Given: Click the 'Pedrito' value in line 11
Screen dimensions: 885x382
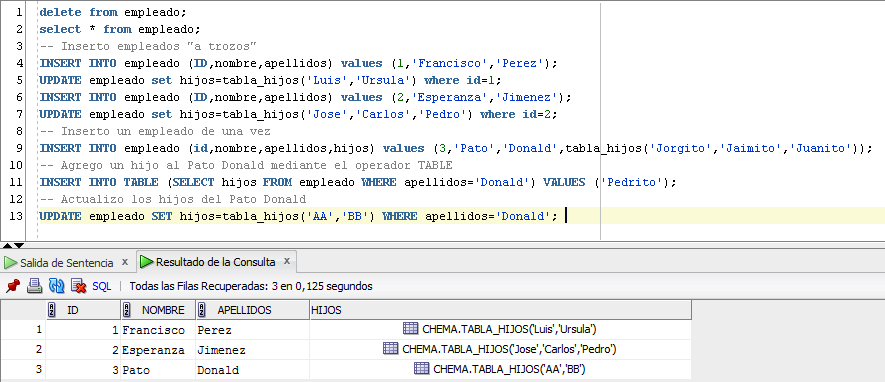Looking at the screenshot, I should (631, 182).
